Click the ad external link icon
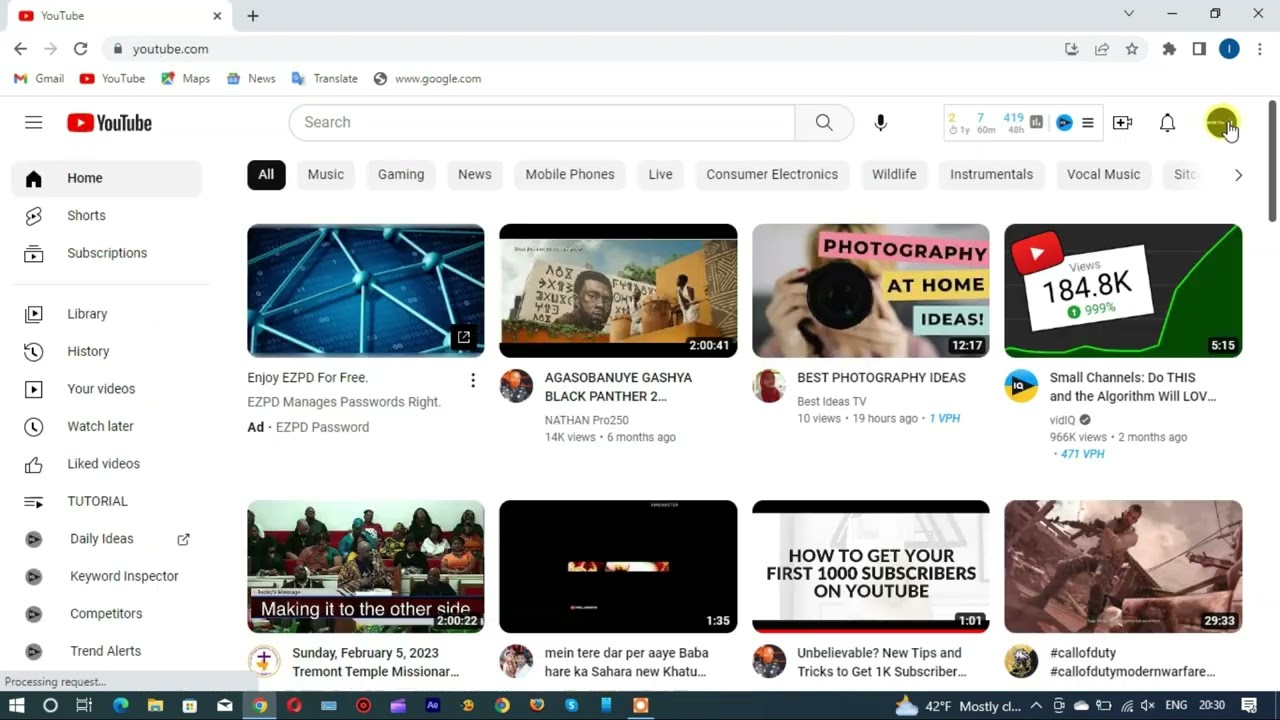Screen dimensions: 1280x720 463,337
